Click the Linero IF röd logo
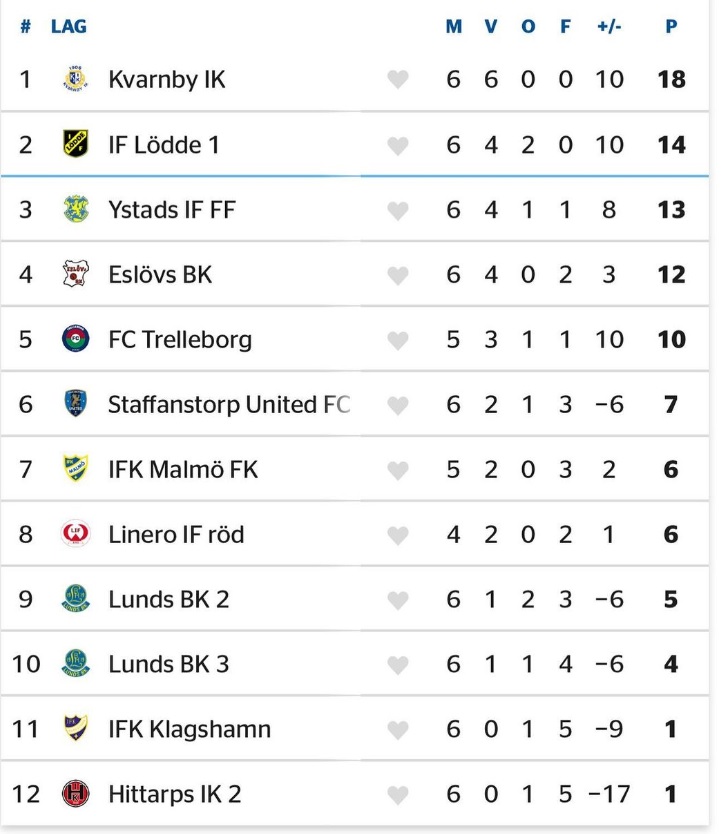The width and height of the screenshot is (721, 834). click(x=75, y=534)
